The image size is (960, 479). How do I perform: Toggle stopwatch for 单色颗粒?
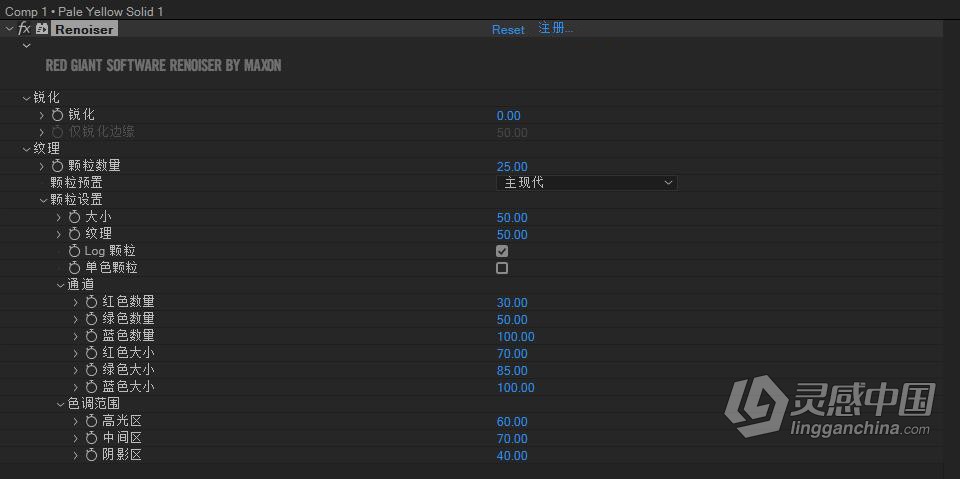(75, 268)
